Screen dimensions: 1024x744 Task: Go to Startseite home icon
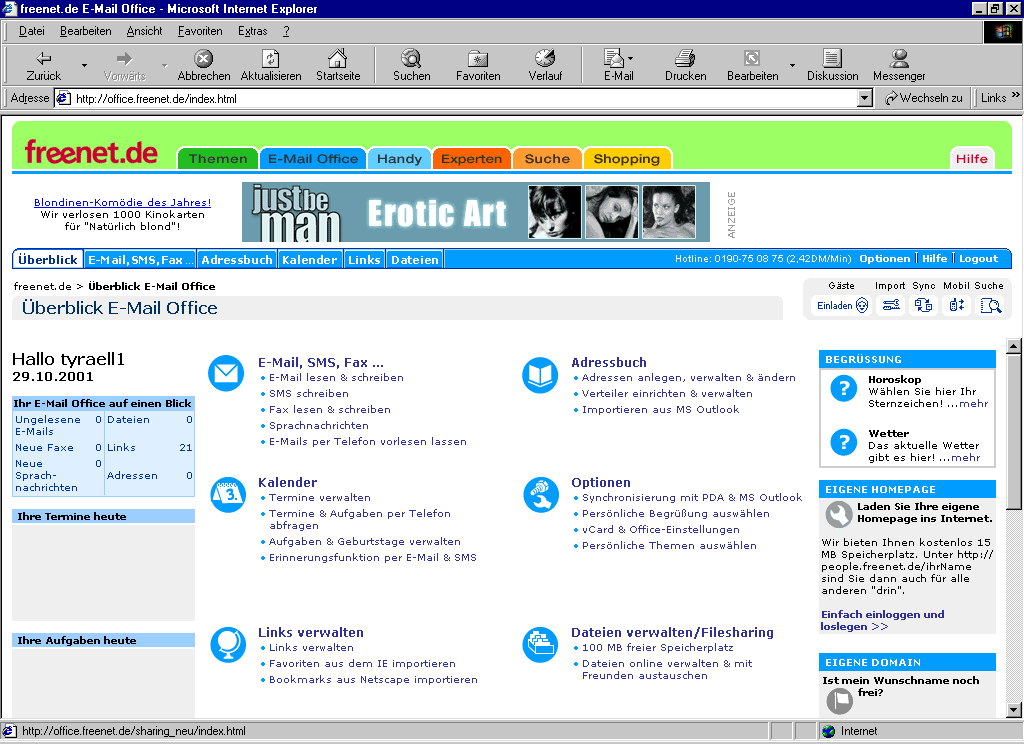(338, 59)
